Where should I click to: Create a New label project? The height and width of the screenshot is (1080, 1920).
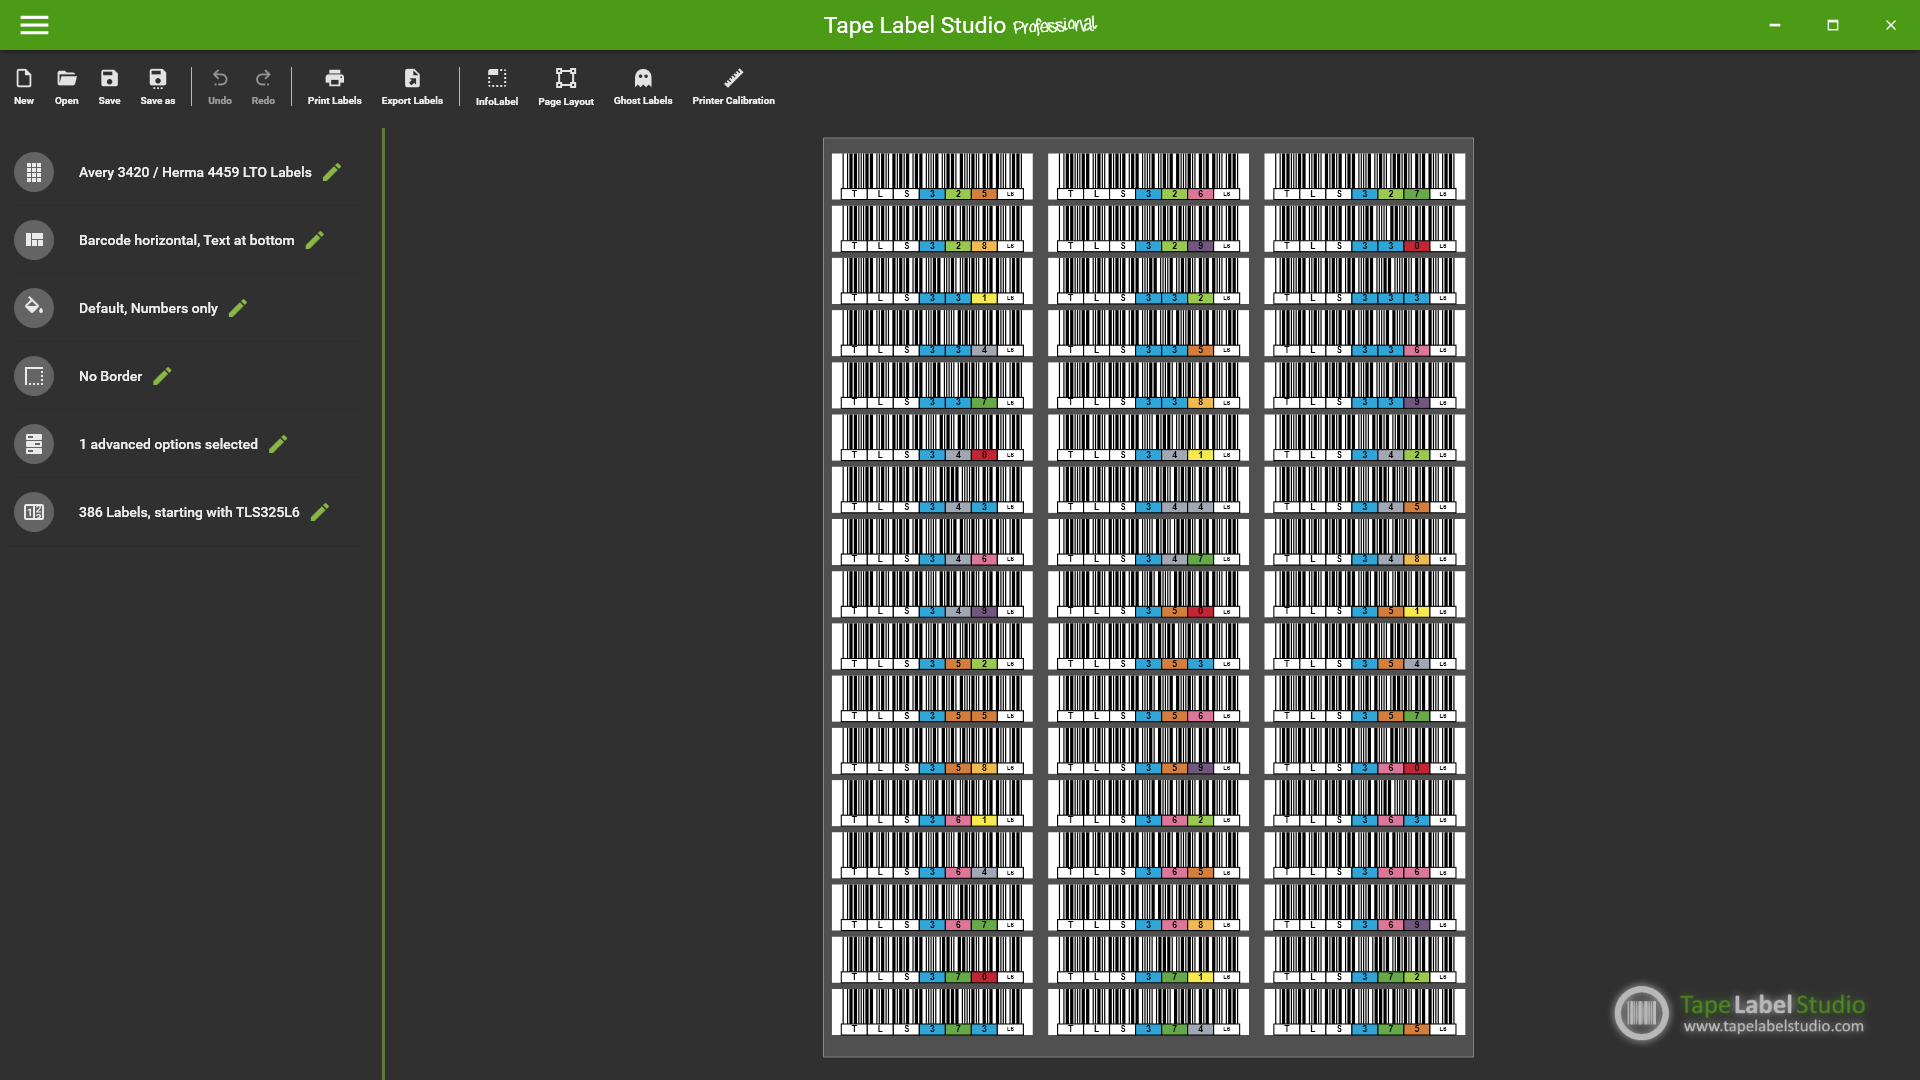(x=24, y=86)
